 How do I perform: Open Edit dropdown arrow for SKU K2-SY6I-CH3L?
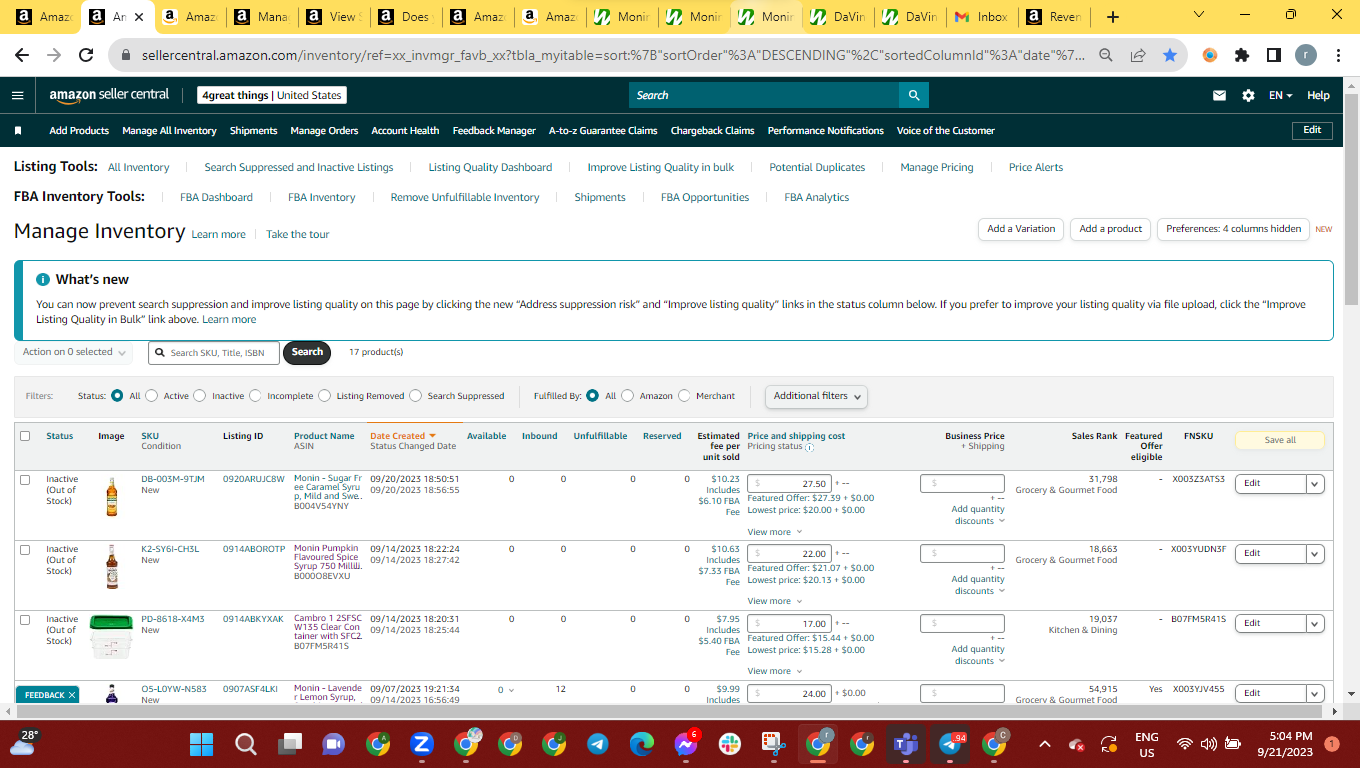click(1315, 553)
